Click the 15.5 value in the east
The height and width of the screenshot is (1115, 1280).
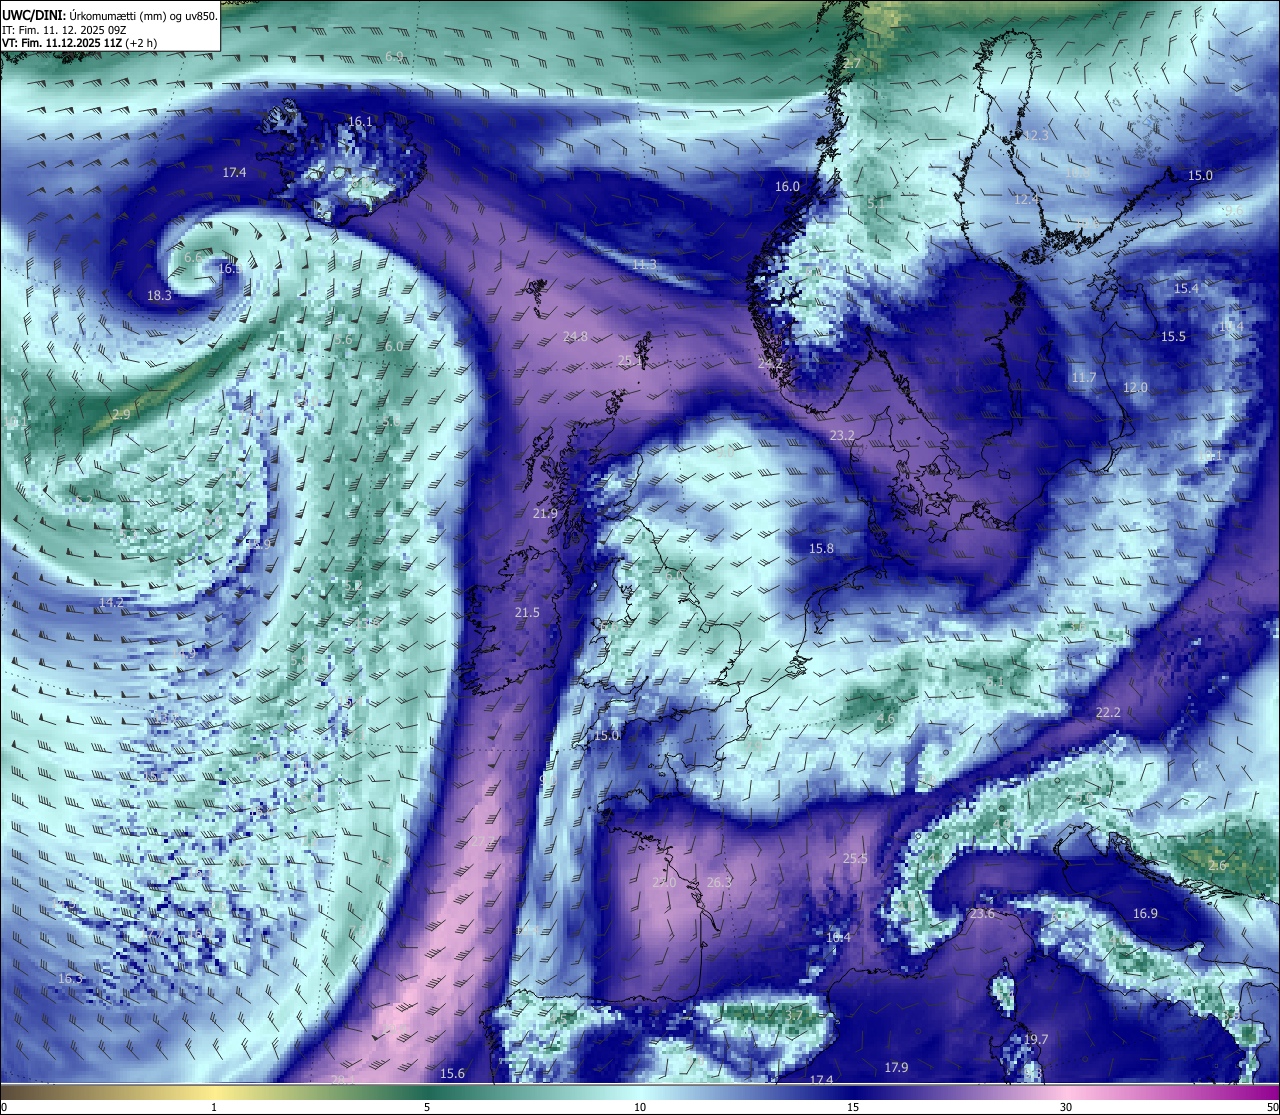click(x=1173, y=337)
